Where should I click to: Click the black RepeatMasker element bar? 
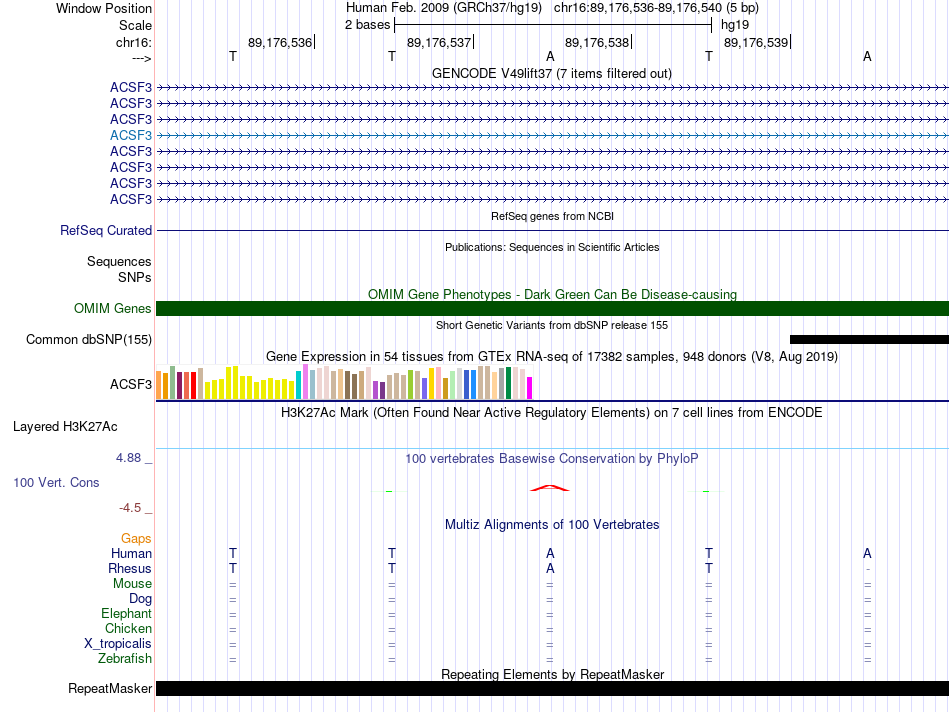click(552, 688)
